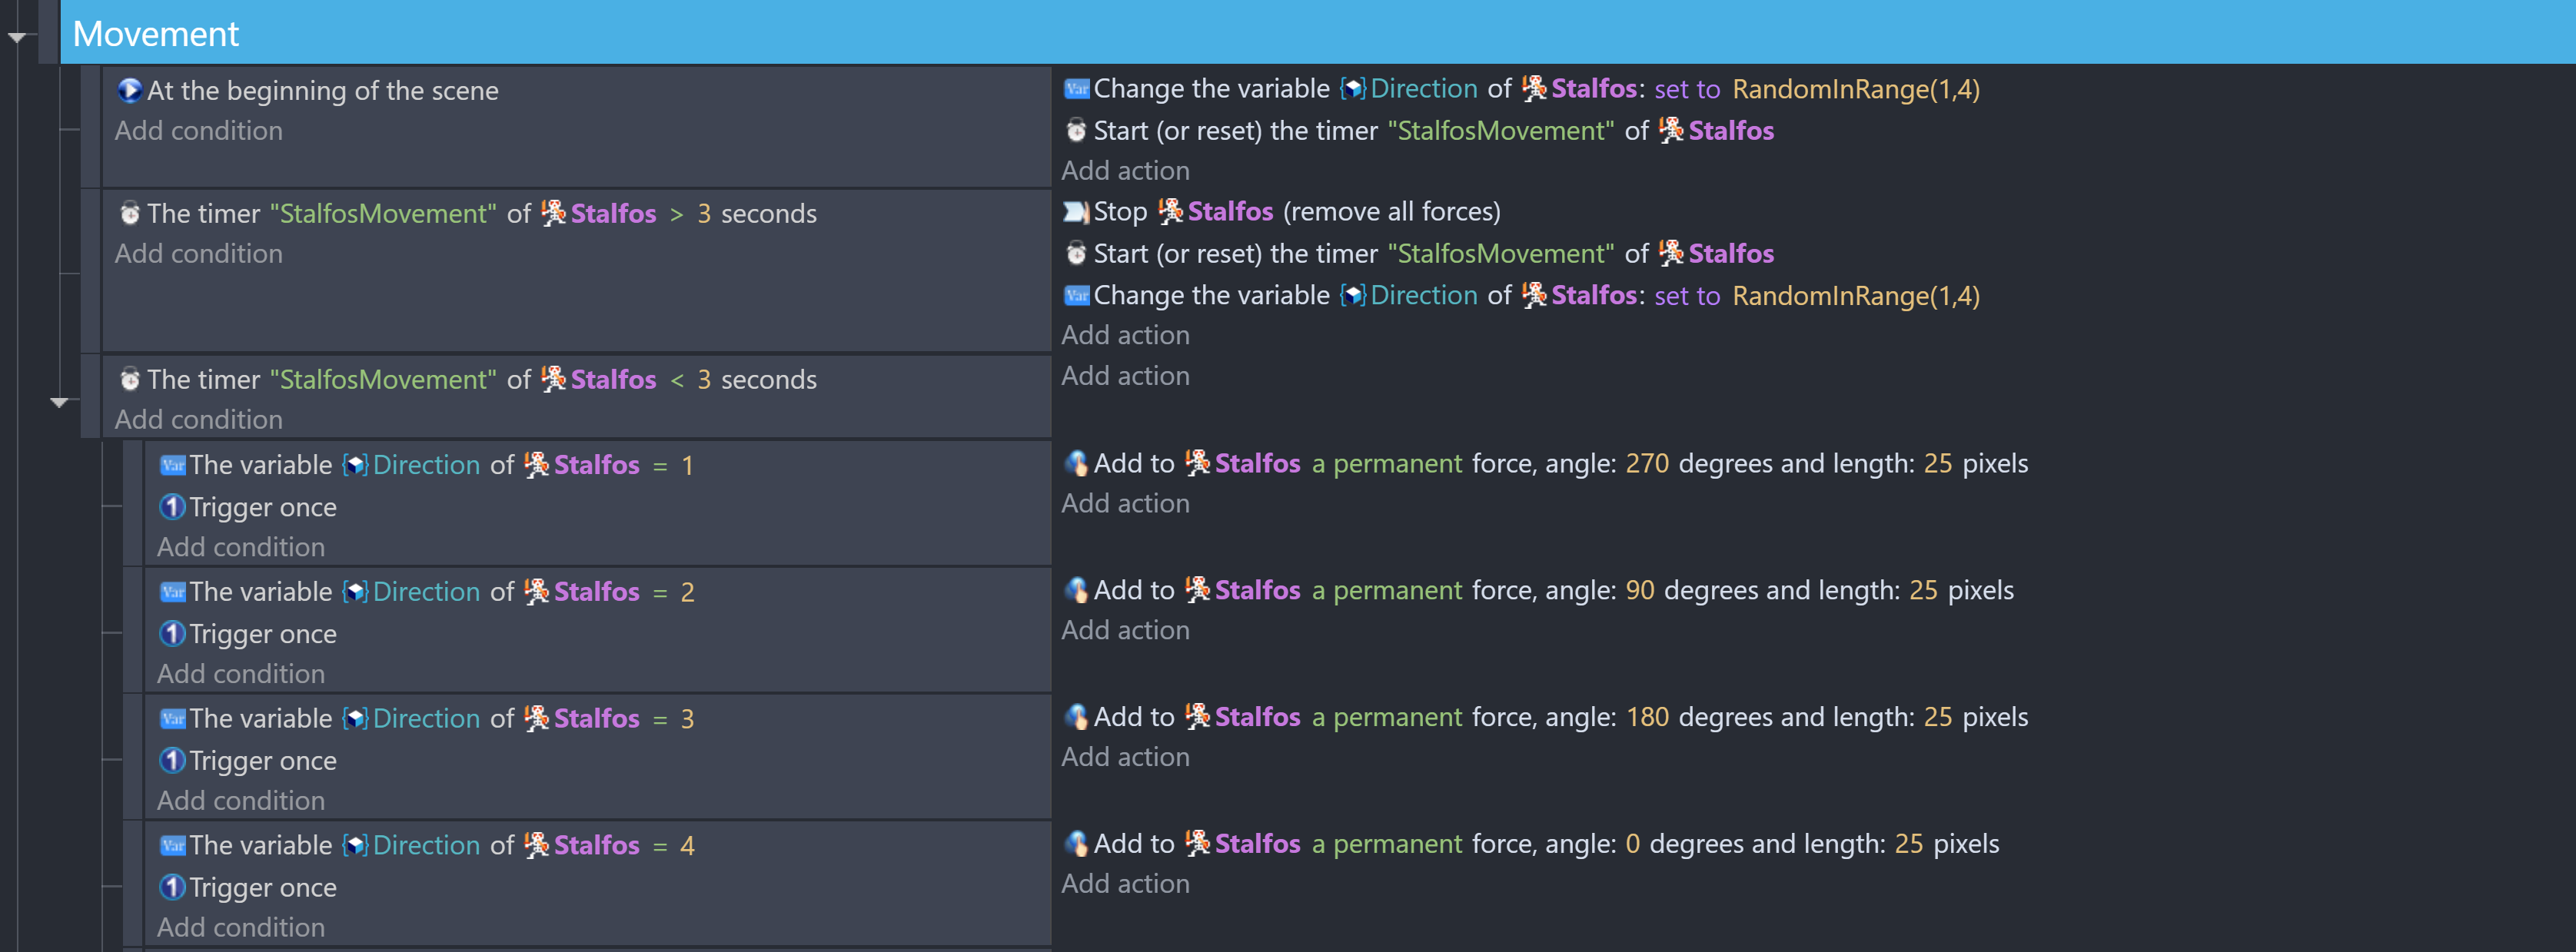Add condition under 'At the beginning of the scene'
2576x952 pixels.
[x=198, y=131]
